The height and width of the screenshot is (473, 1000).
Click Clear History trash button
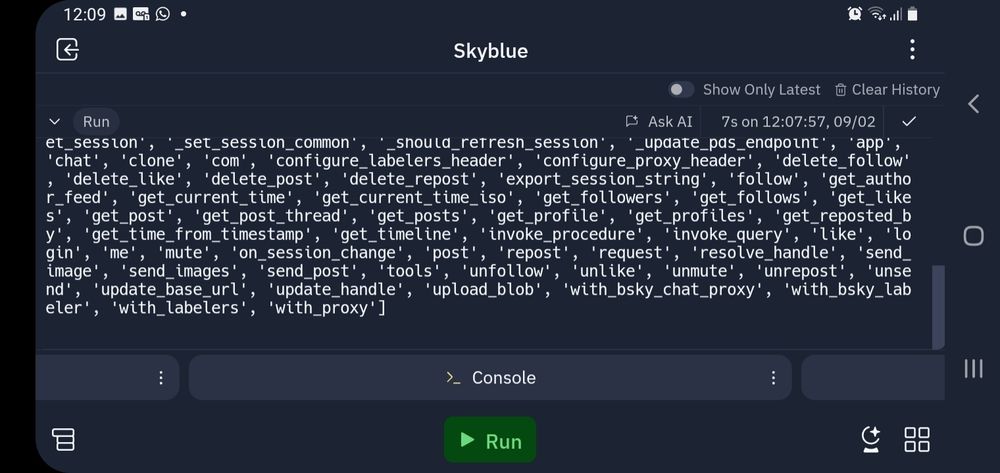(x=887, y=90)
